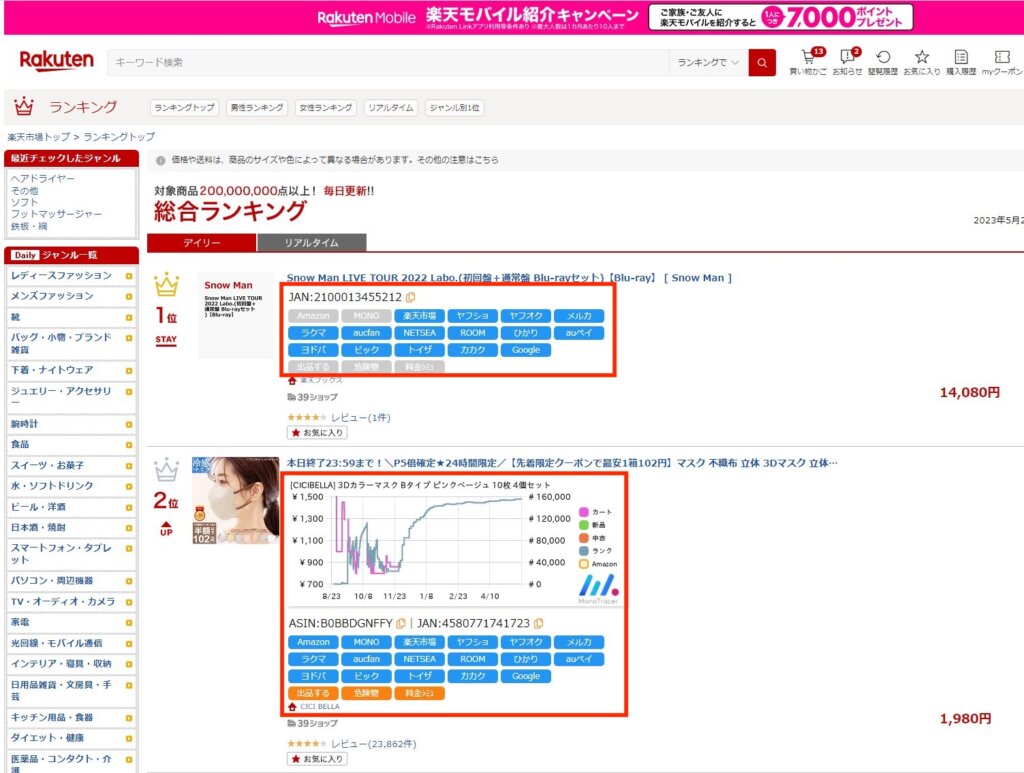
Task: Open ヘアドライヤー in recently checked genres
Action: 42,178
